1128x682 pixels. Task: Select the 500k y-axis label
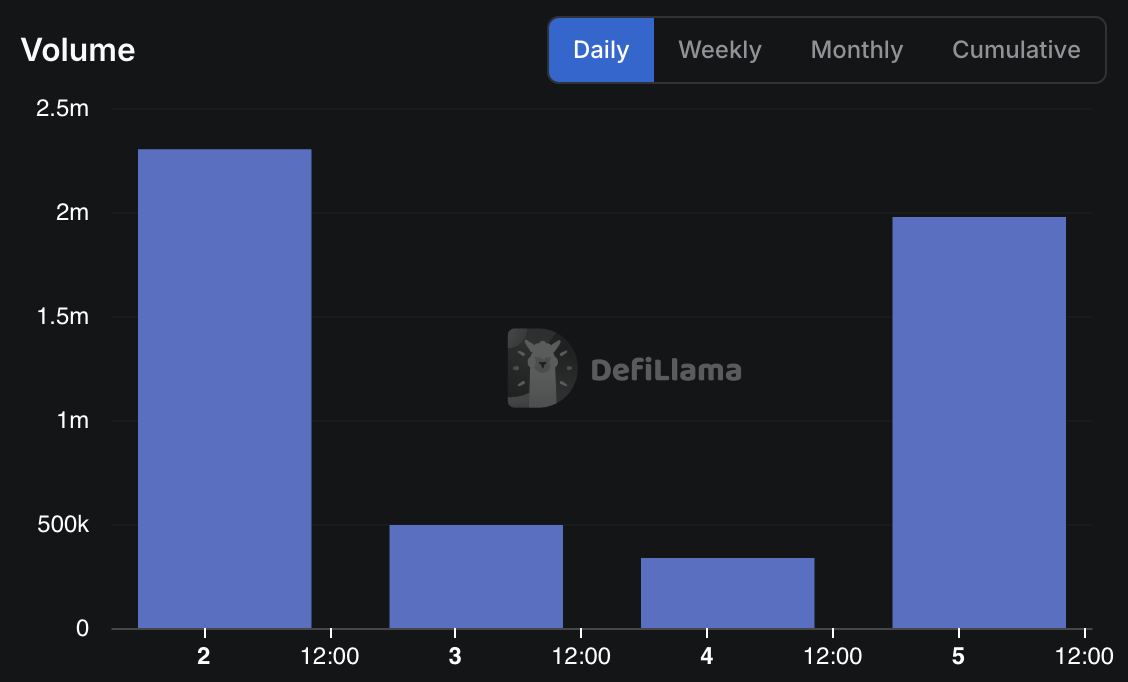click(62, 524)
